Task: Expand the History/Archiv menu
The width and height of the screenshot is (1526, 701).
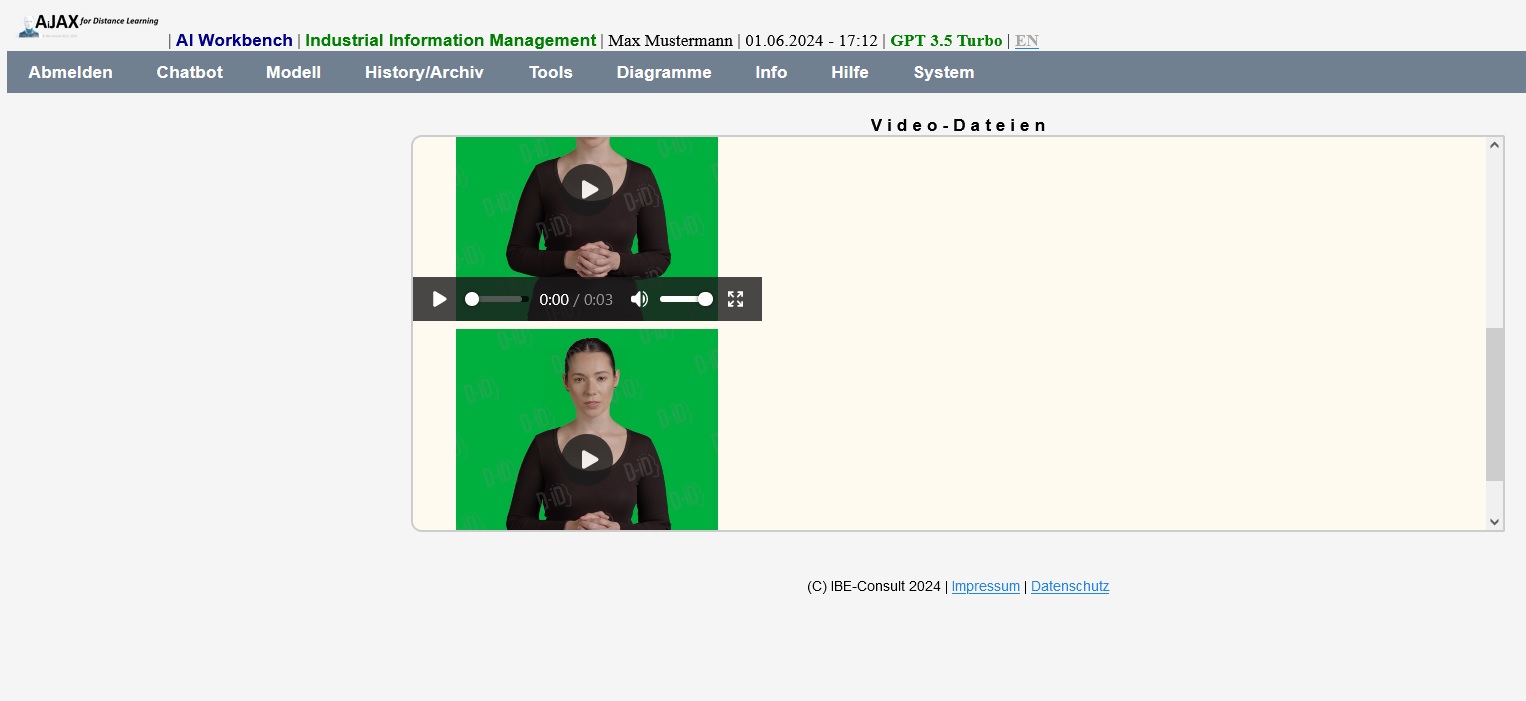Action: point(424,72)
